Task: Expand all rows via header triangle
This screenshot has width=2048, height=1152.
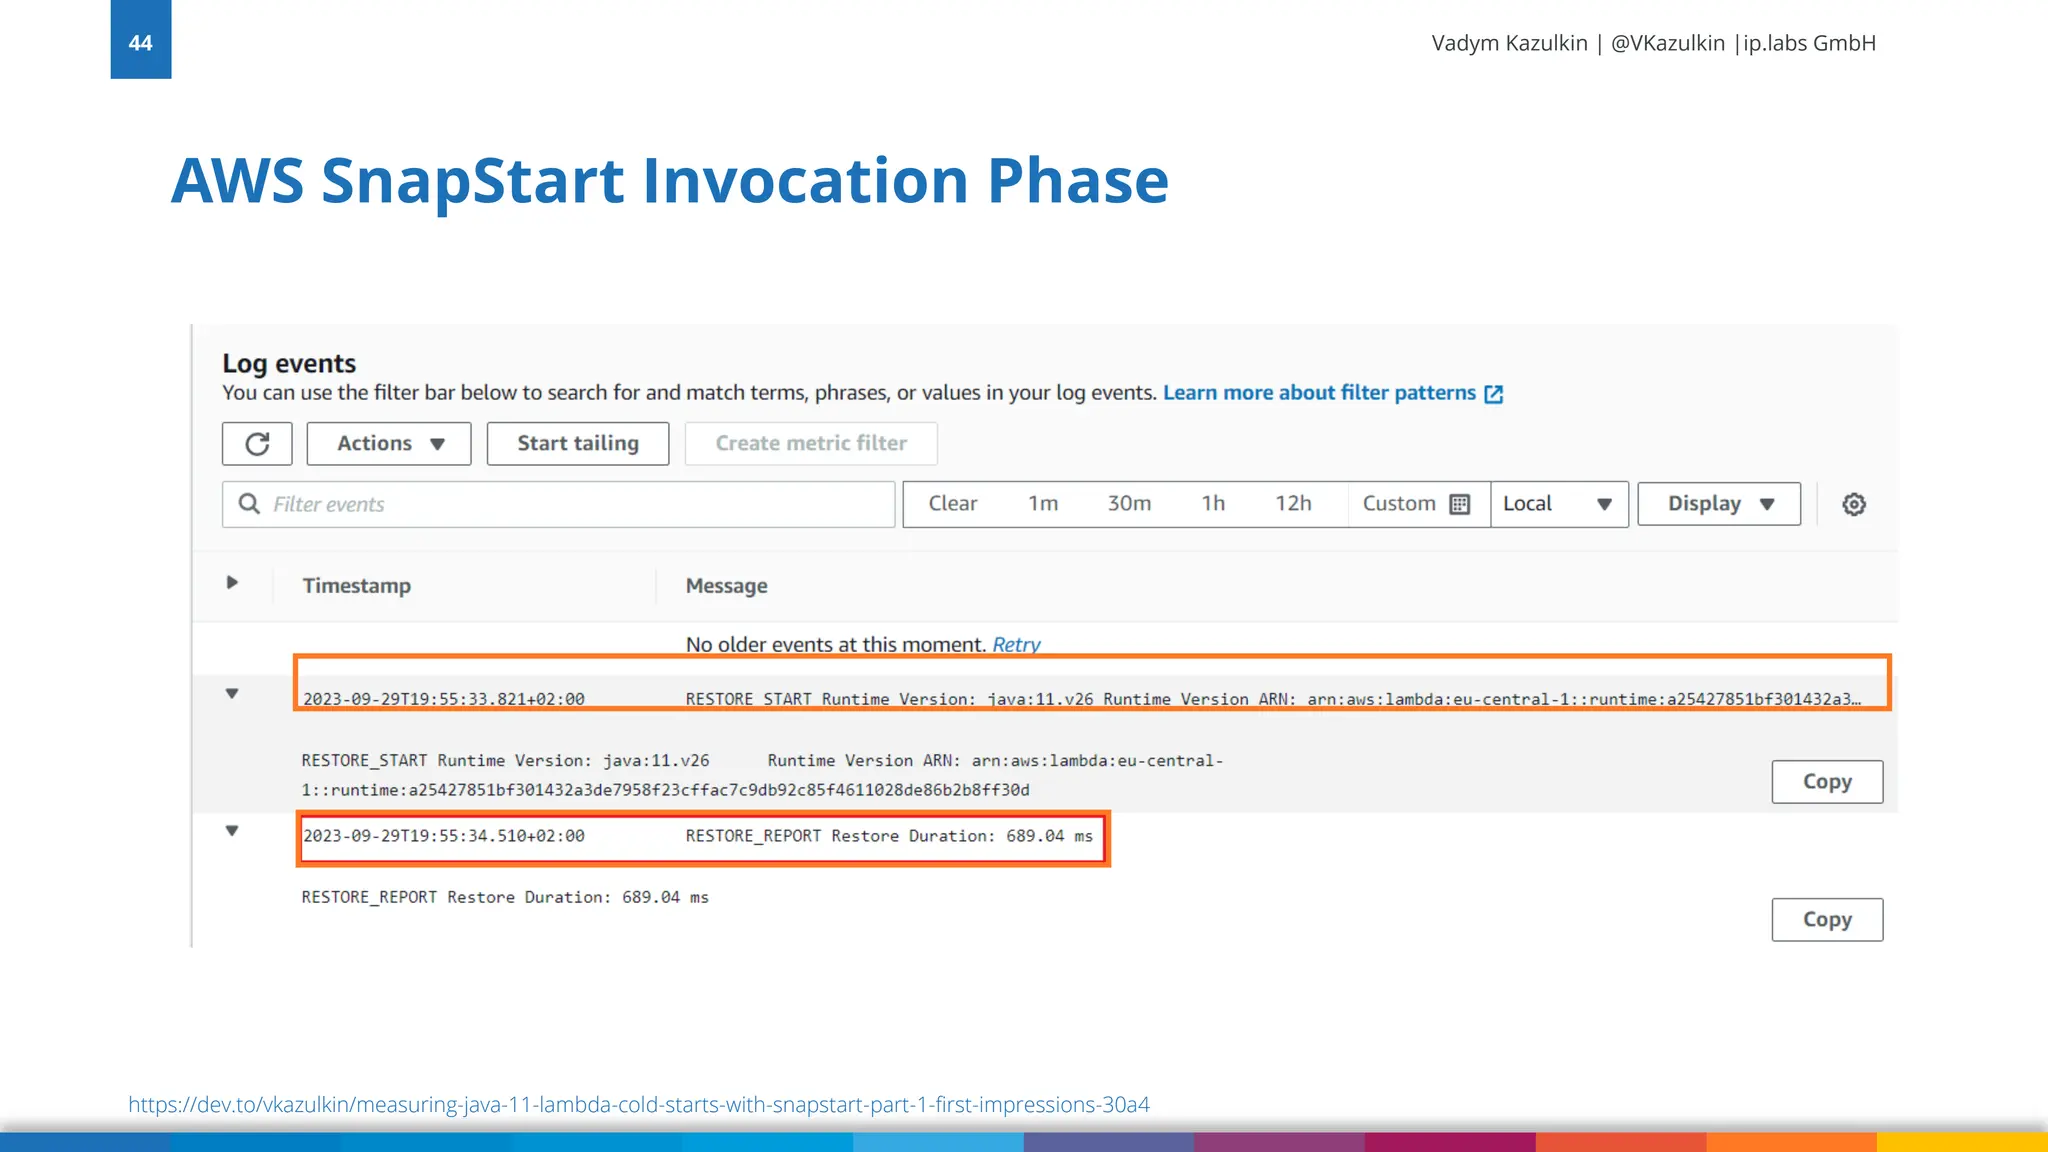Action: pyautogui.click(x=232, y=582)
